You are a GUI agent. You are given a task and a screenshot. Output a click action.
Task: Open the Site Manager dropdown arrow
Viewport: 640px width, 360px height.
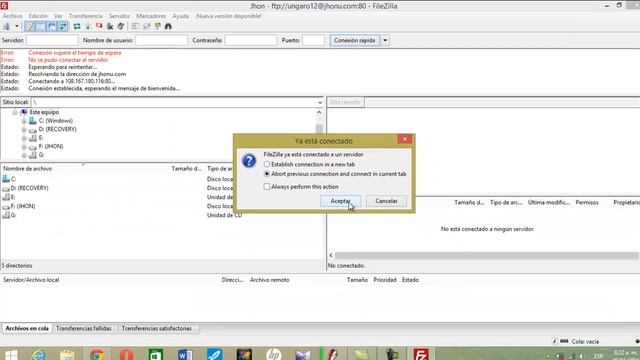[17, 27]
